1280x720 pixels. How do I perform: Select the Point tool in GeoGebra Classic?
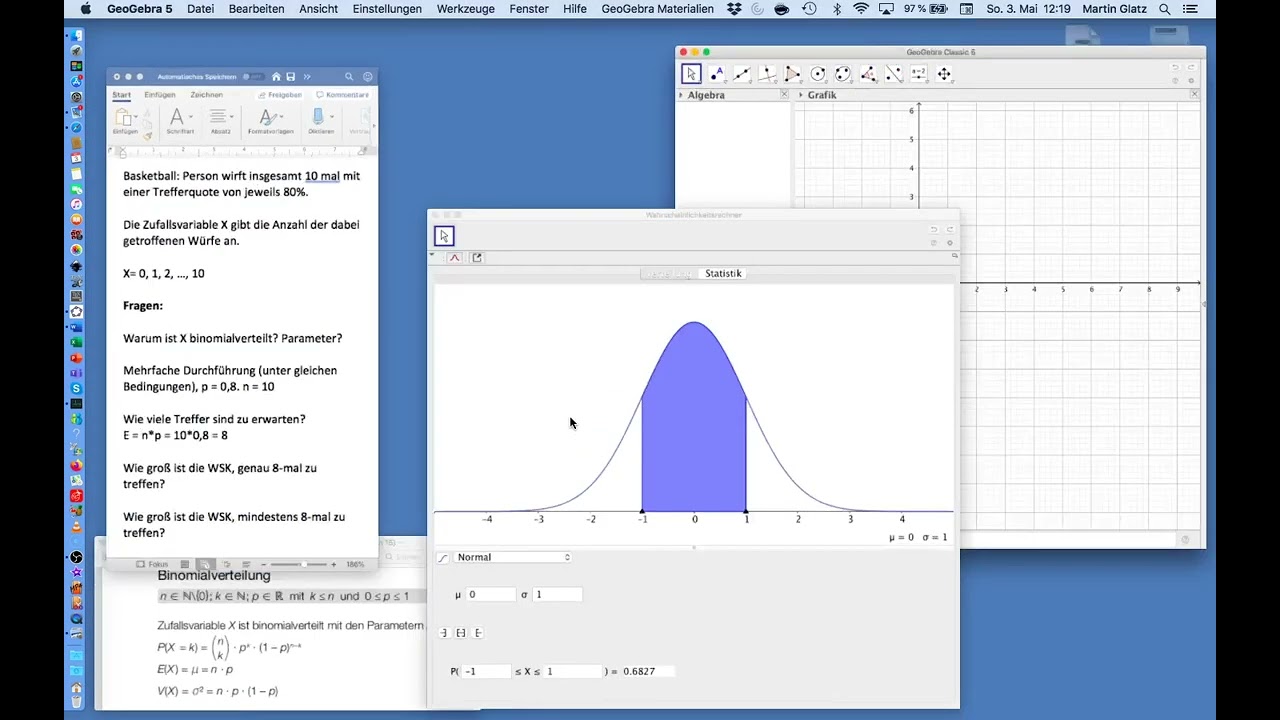pyautogui.click(x=717, y=74)
